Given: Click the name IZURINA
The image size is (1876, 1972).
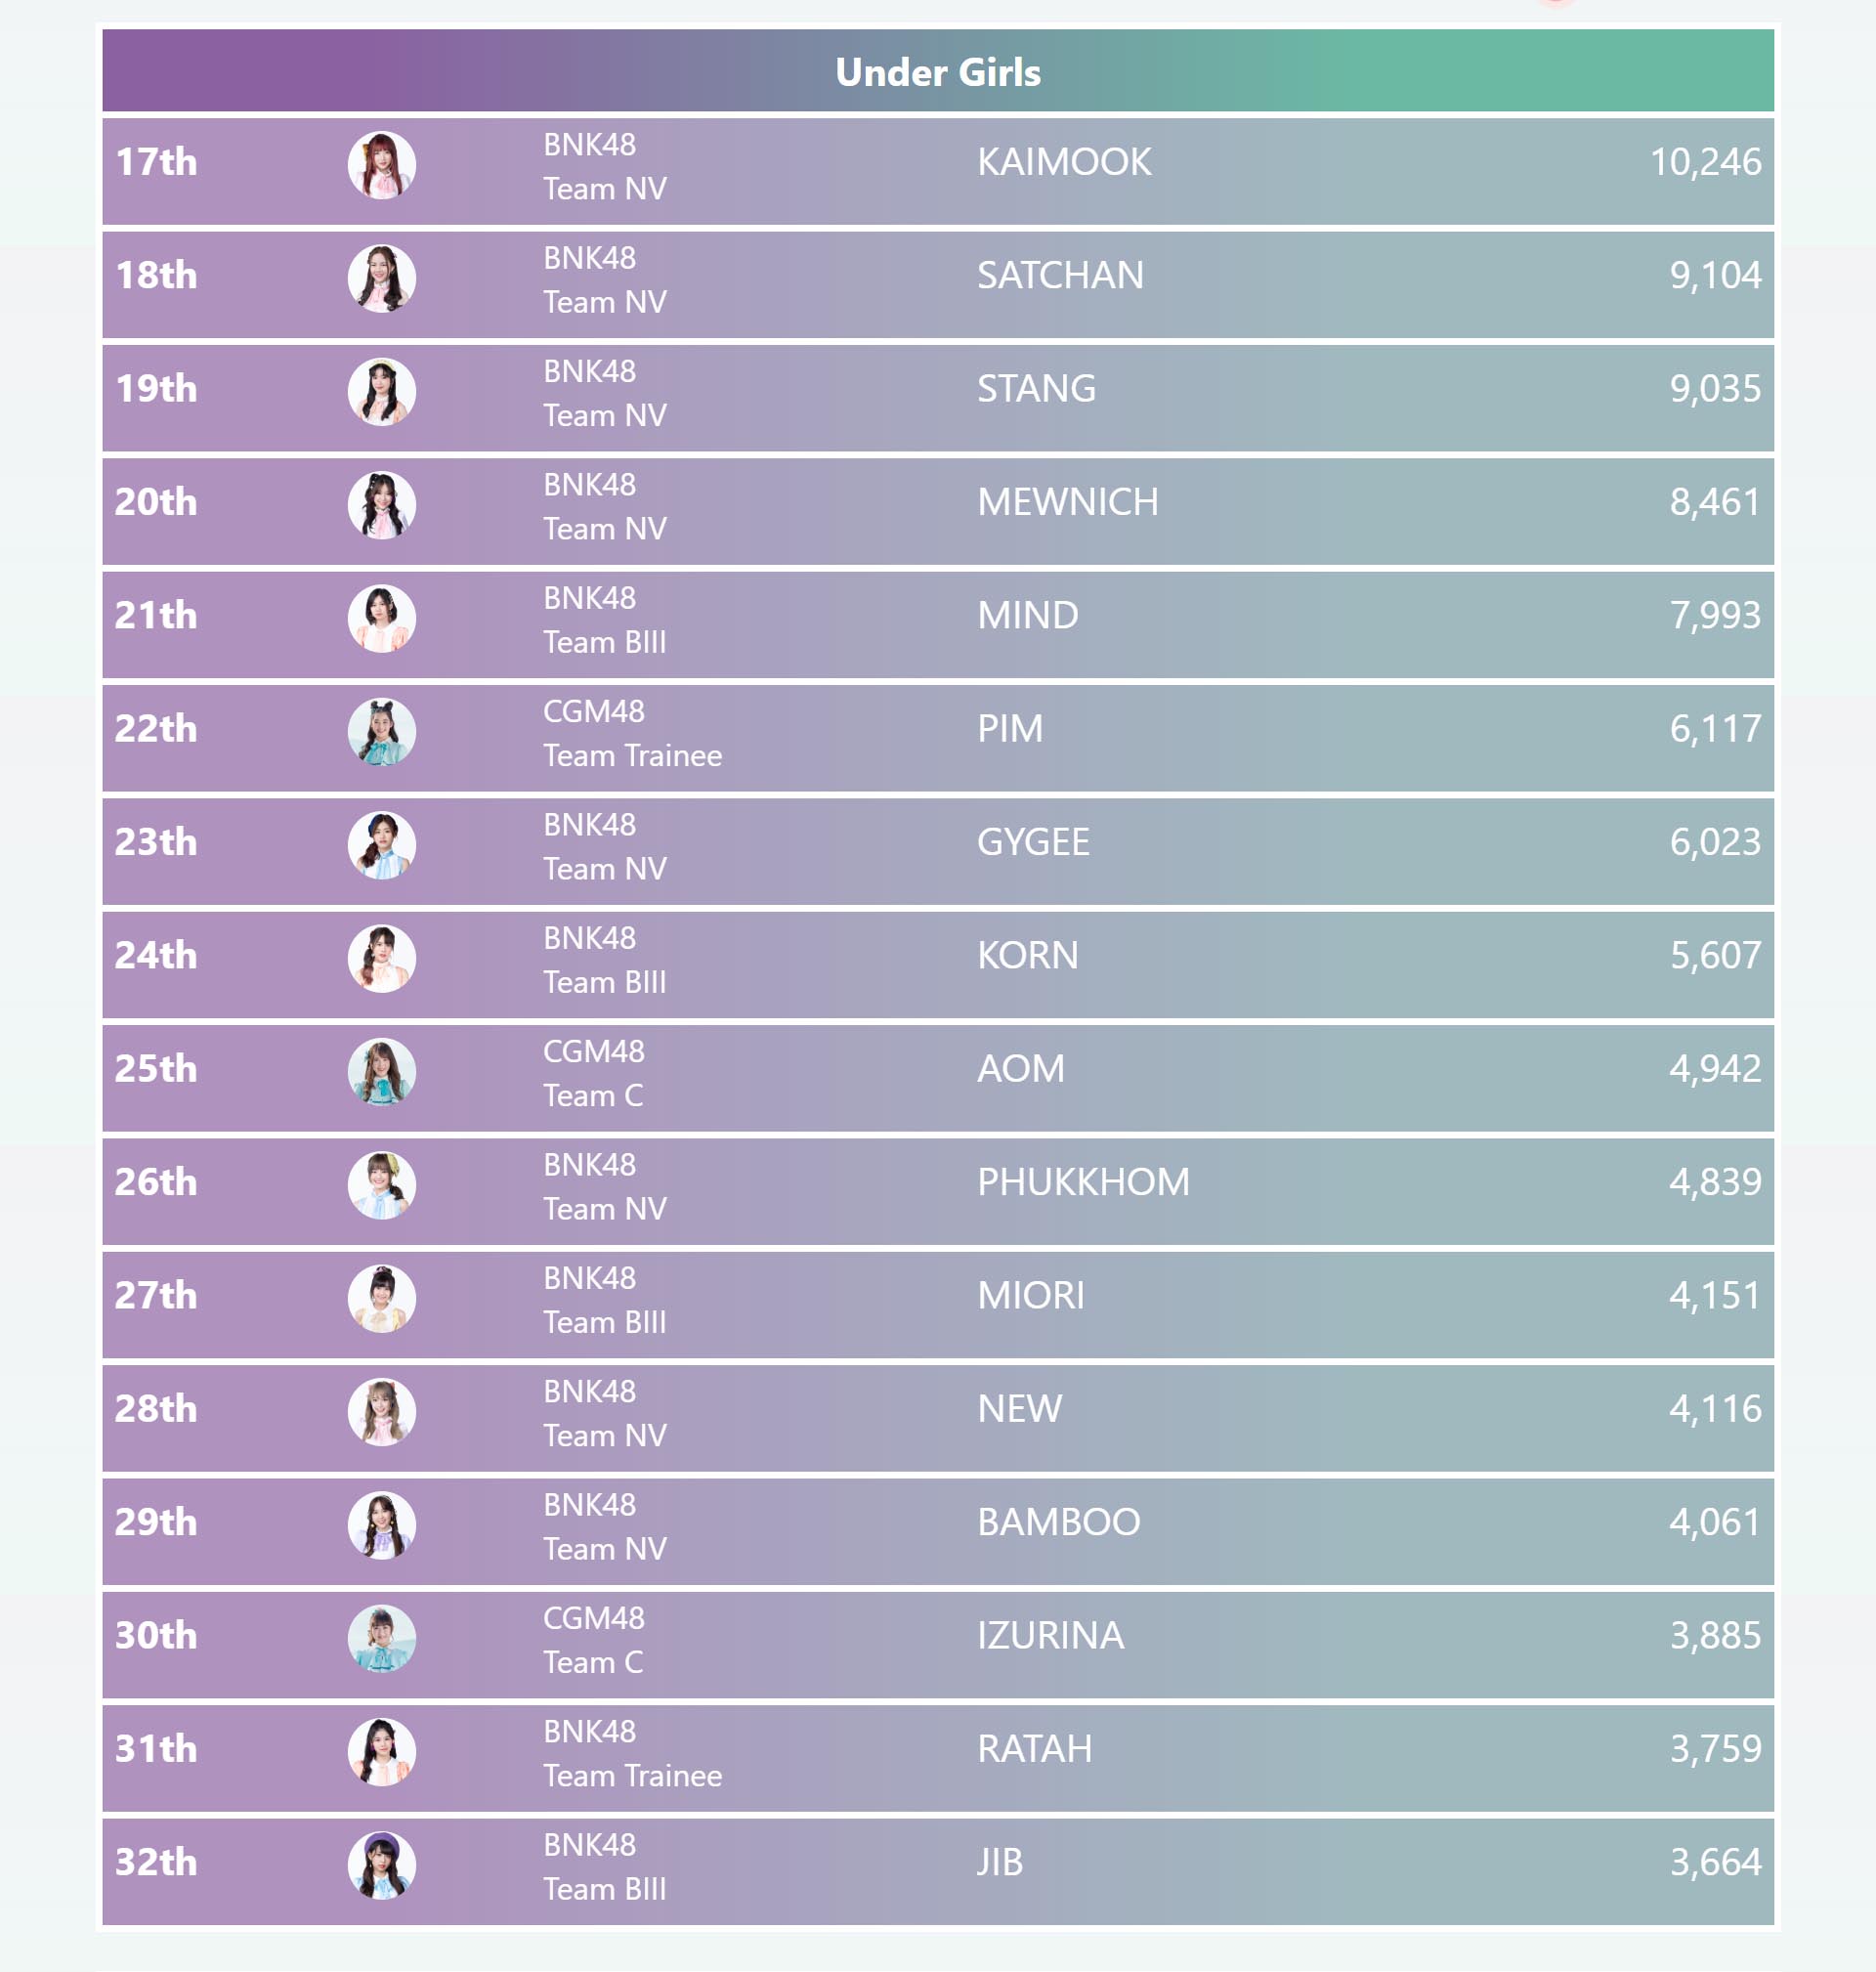Looking at the screenshot, I should 1050,1635.
